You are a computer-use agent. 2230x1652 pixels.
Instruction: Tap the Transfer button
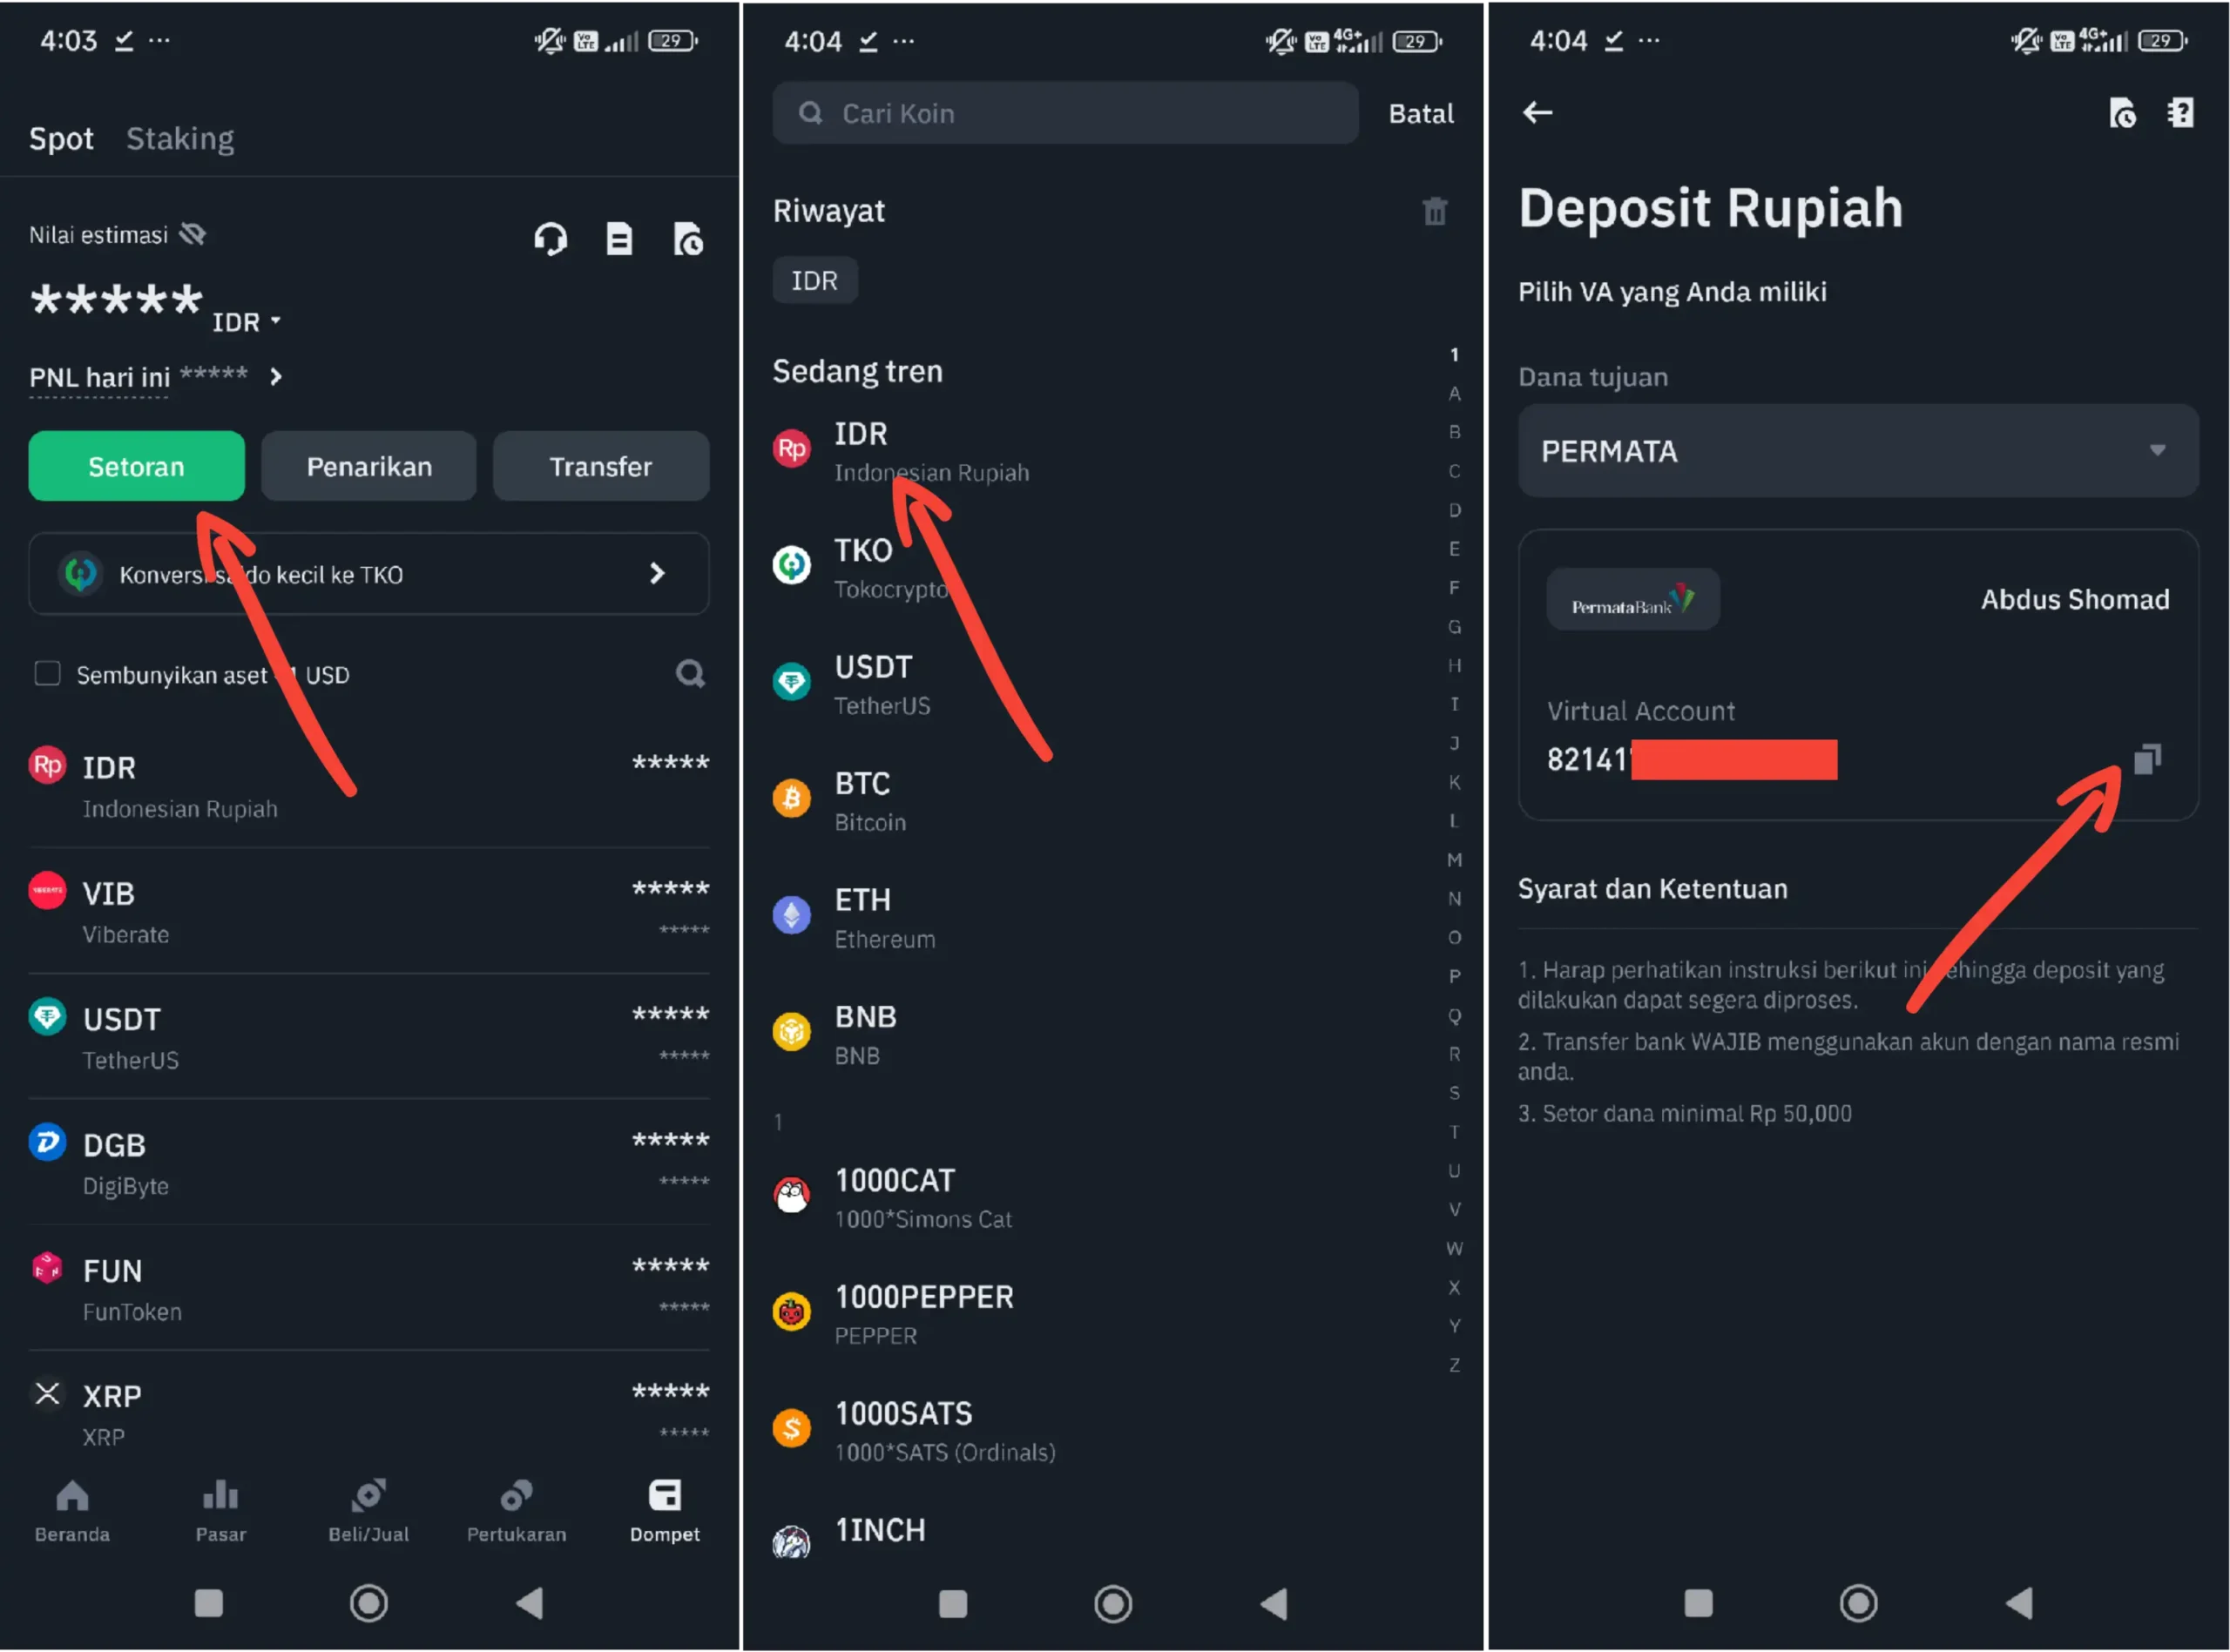coord(601,466)
